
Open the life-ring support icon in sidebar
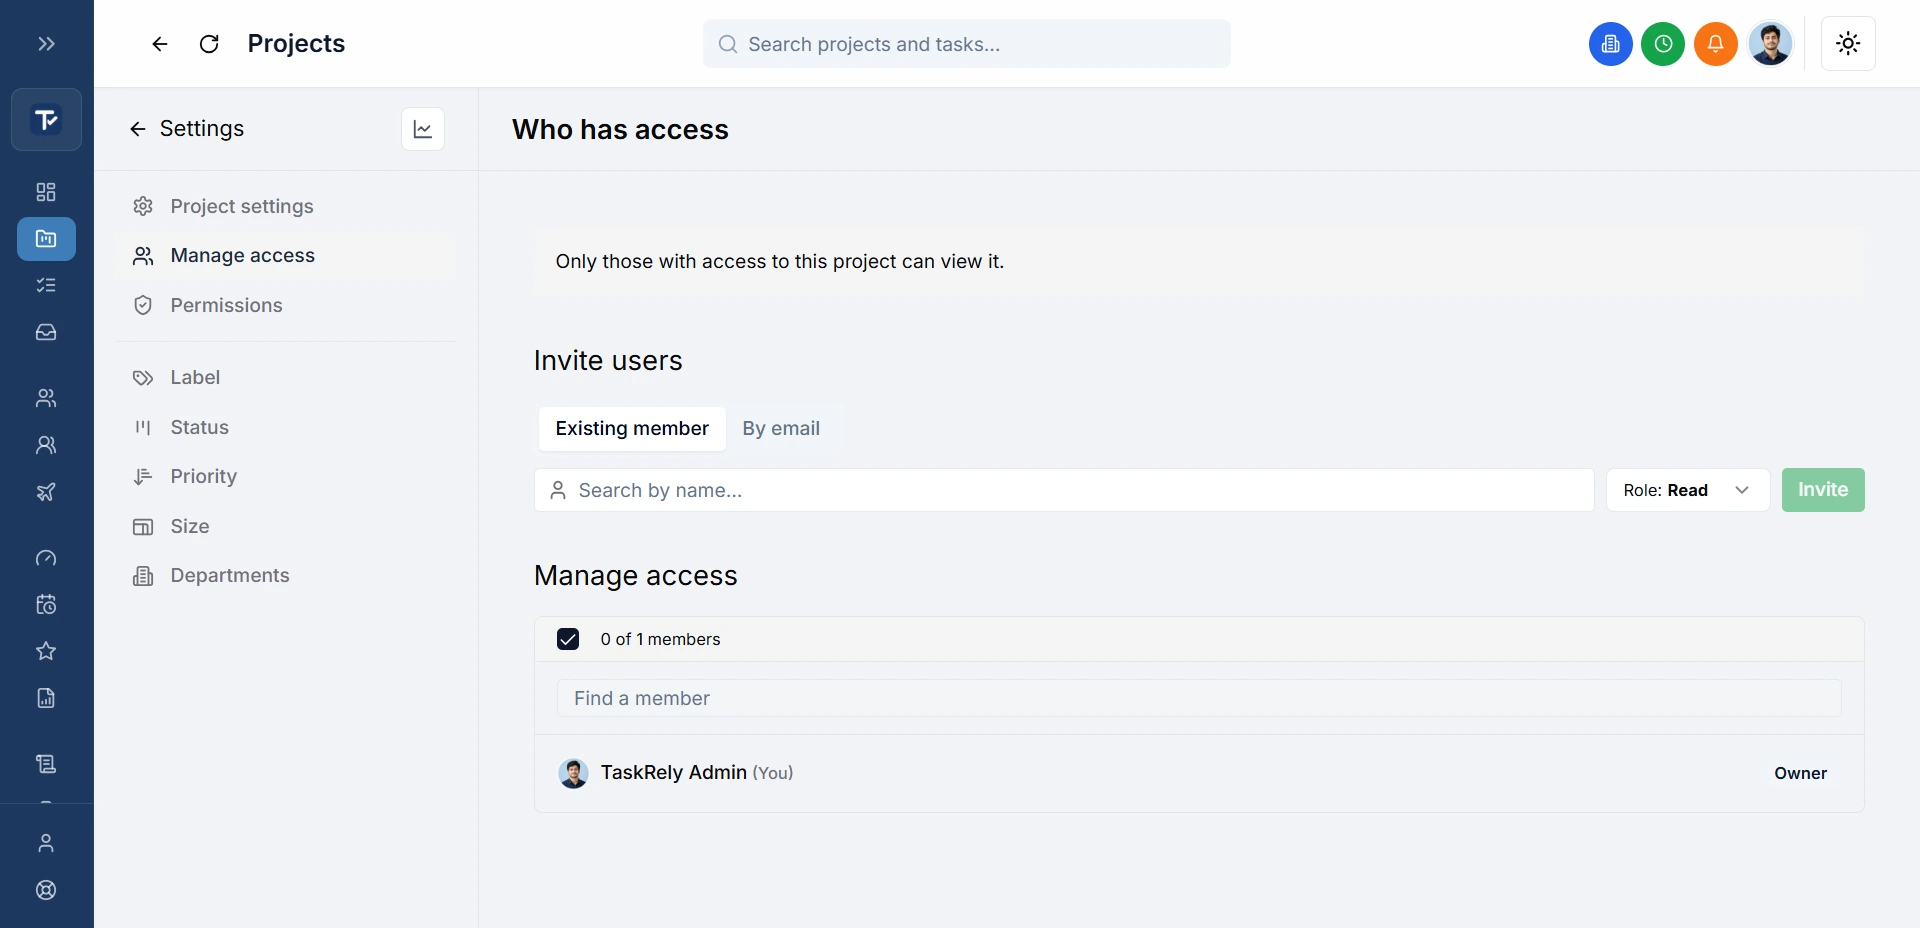point(46,890)
